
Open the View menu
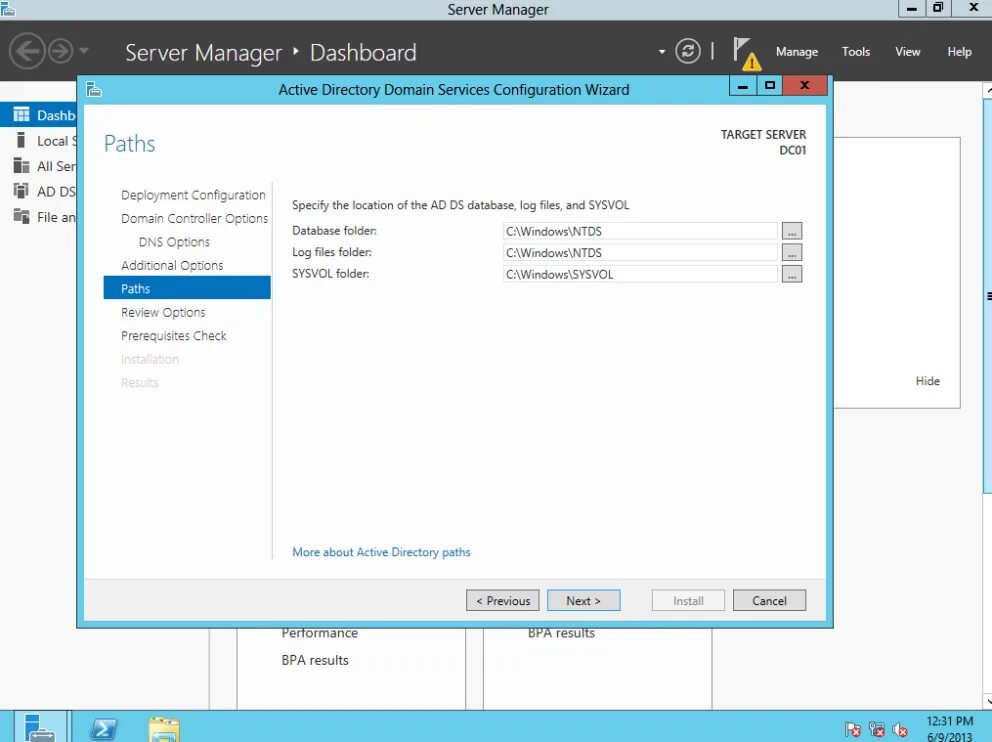pos(907,52)
